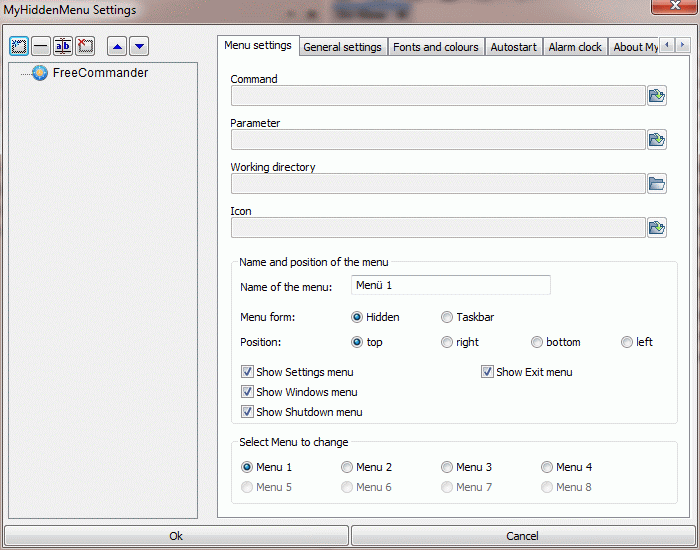The width and height of the screenshot is (700, 550).
Task: Move entry down with blue arrow
Action: [139, 46]
